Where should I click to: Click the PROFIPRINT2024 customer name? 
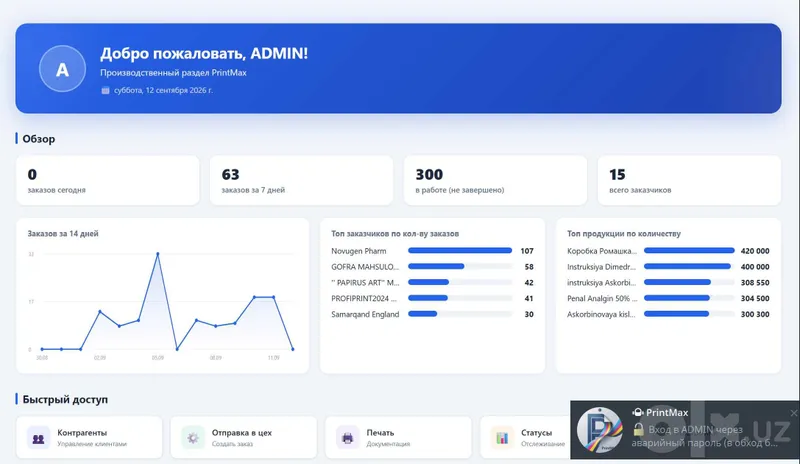tap(364, 299)
